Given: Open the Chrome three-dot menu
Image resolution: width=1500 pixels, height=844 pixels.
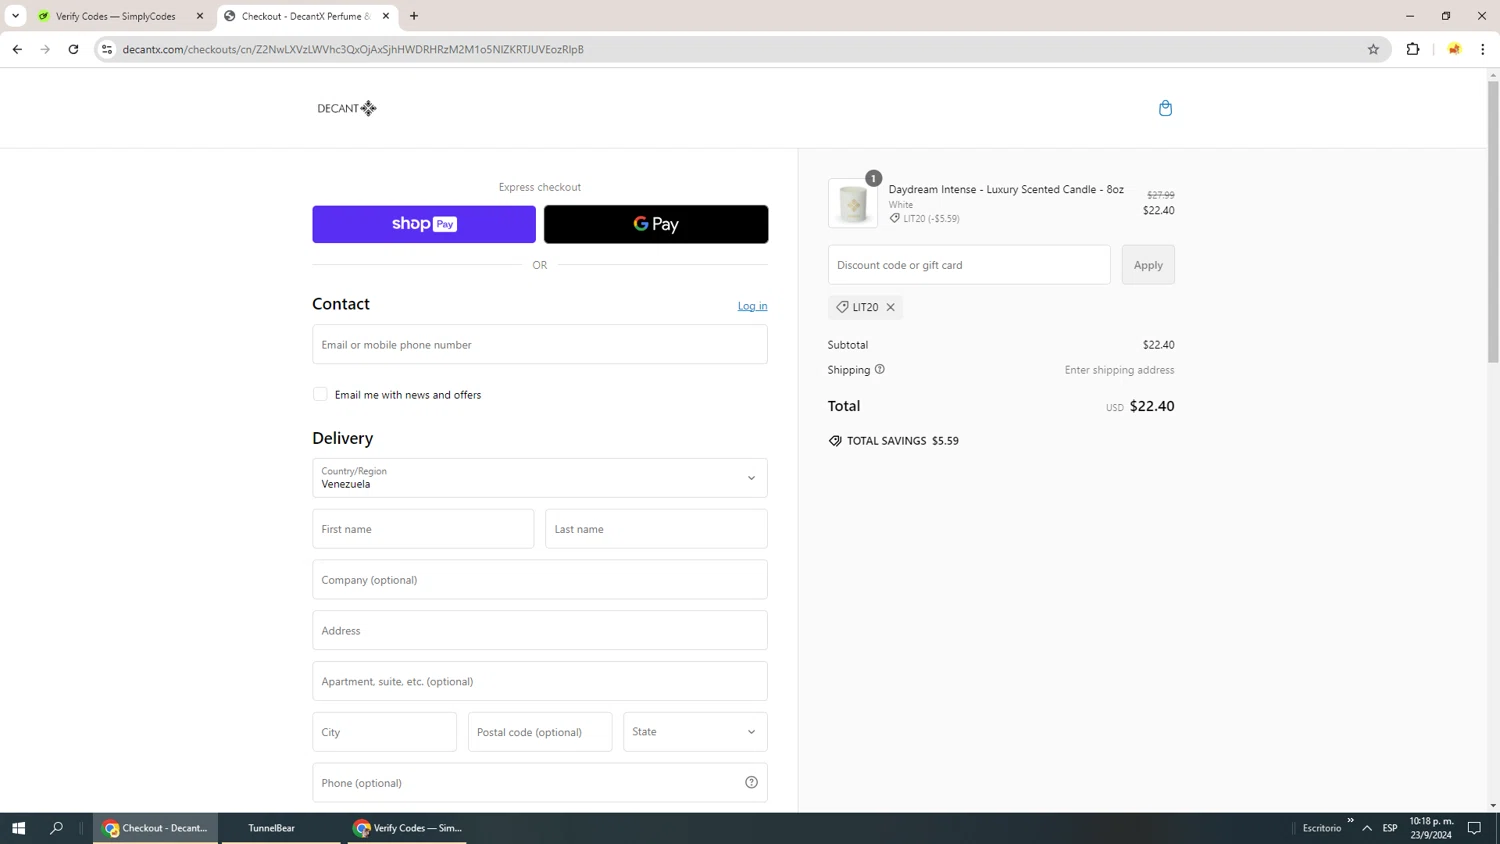Looking at the screenshot, I should click(x=1483, y=49).
